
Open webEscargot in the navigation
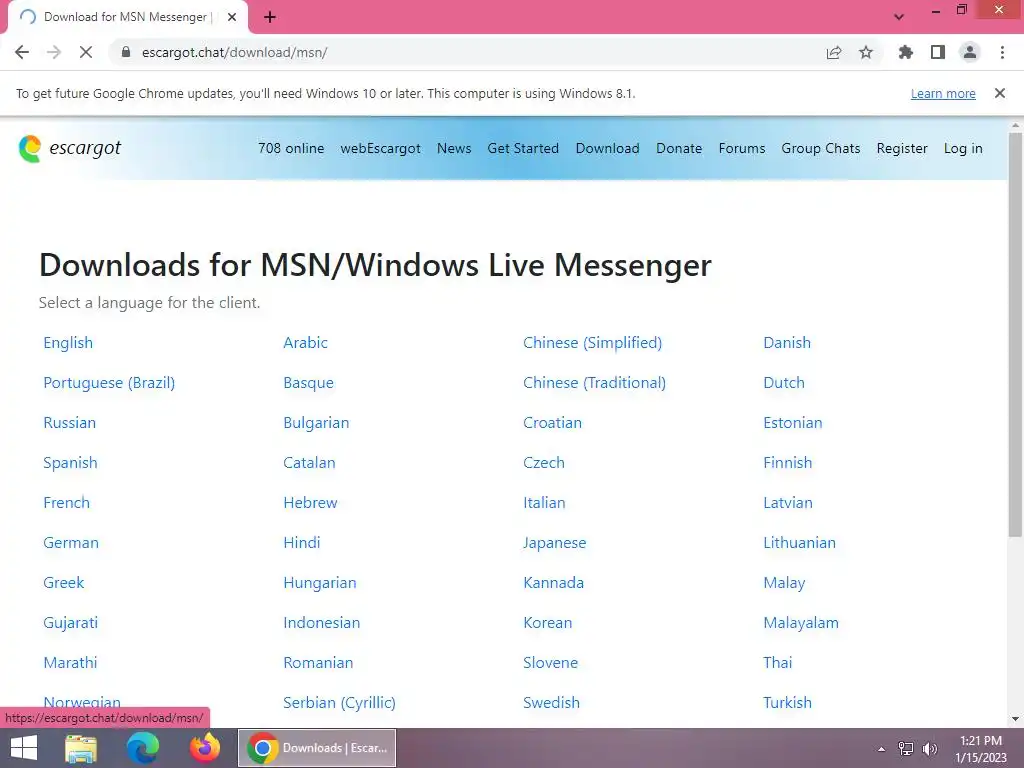coord(380,148)
